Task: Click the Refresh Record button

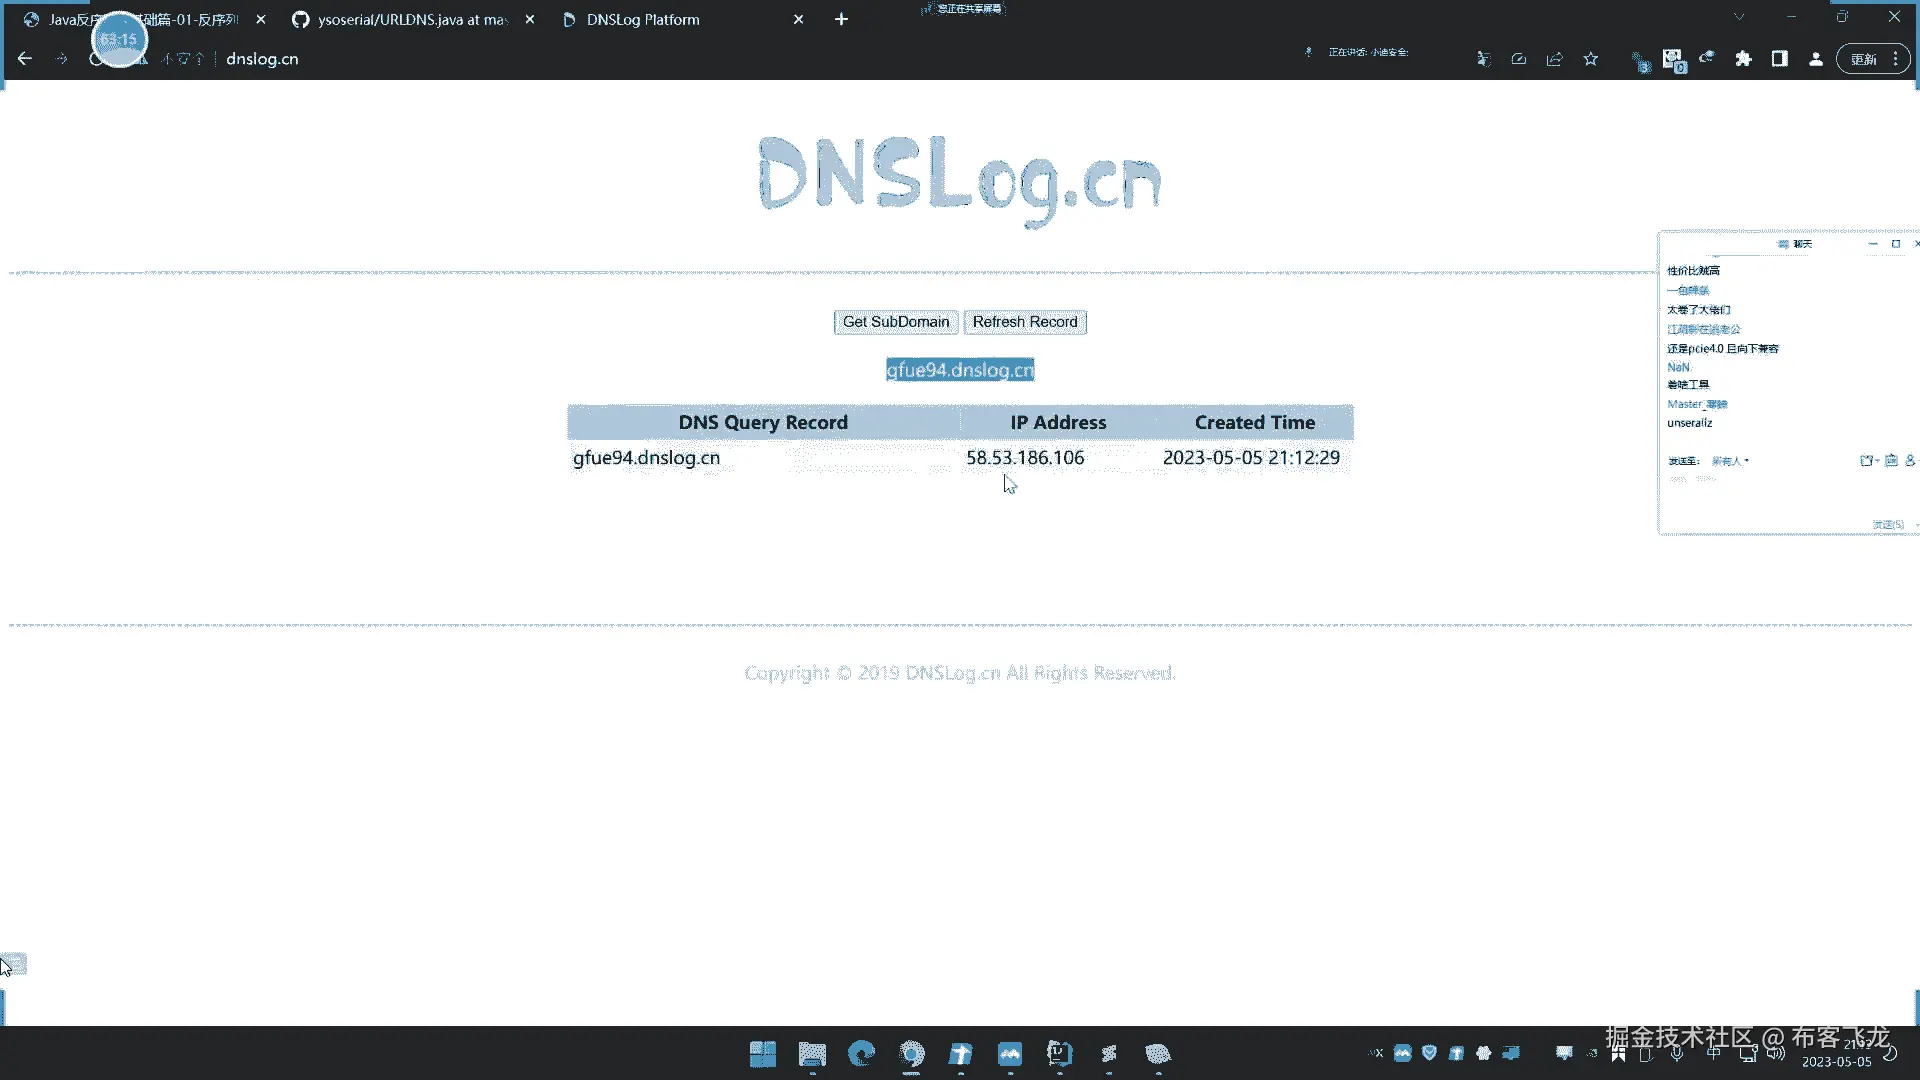Action: [1024, 322]
